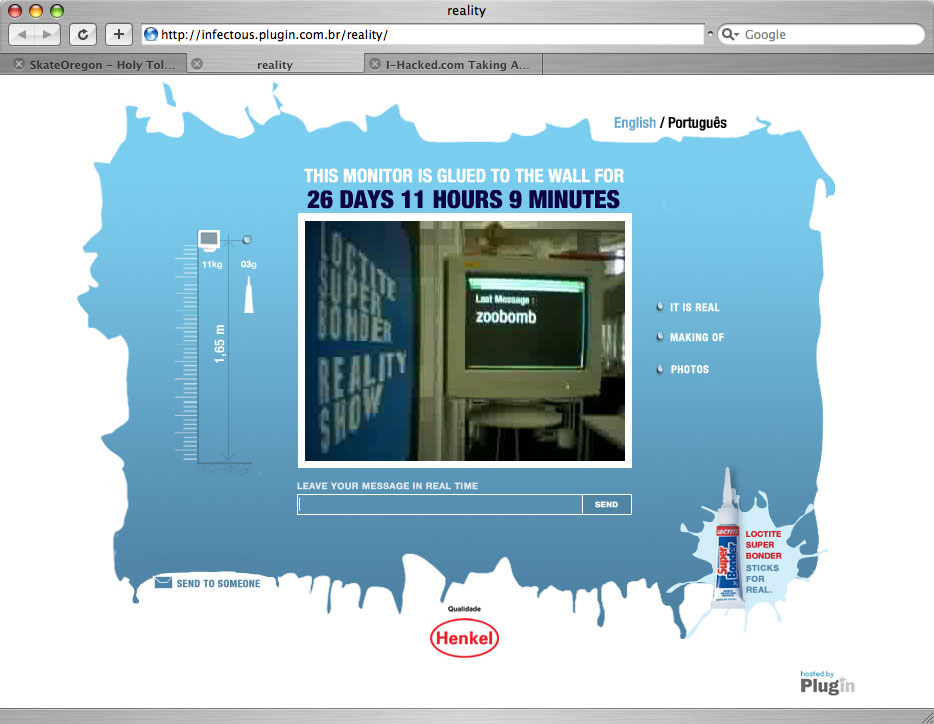Image resolution: width=934 pixels, height=724 pixels.
Task: Click the "03g" weight label
Action: click(x=249, y=264)
